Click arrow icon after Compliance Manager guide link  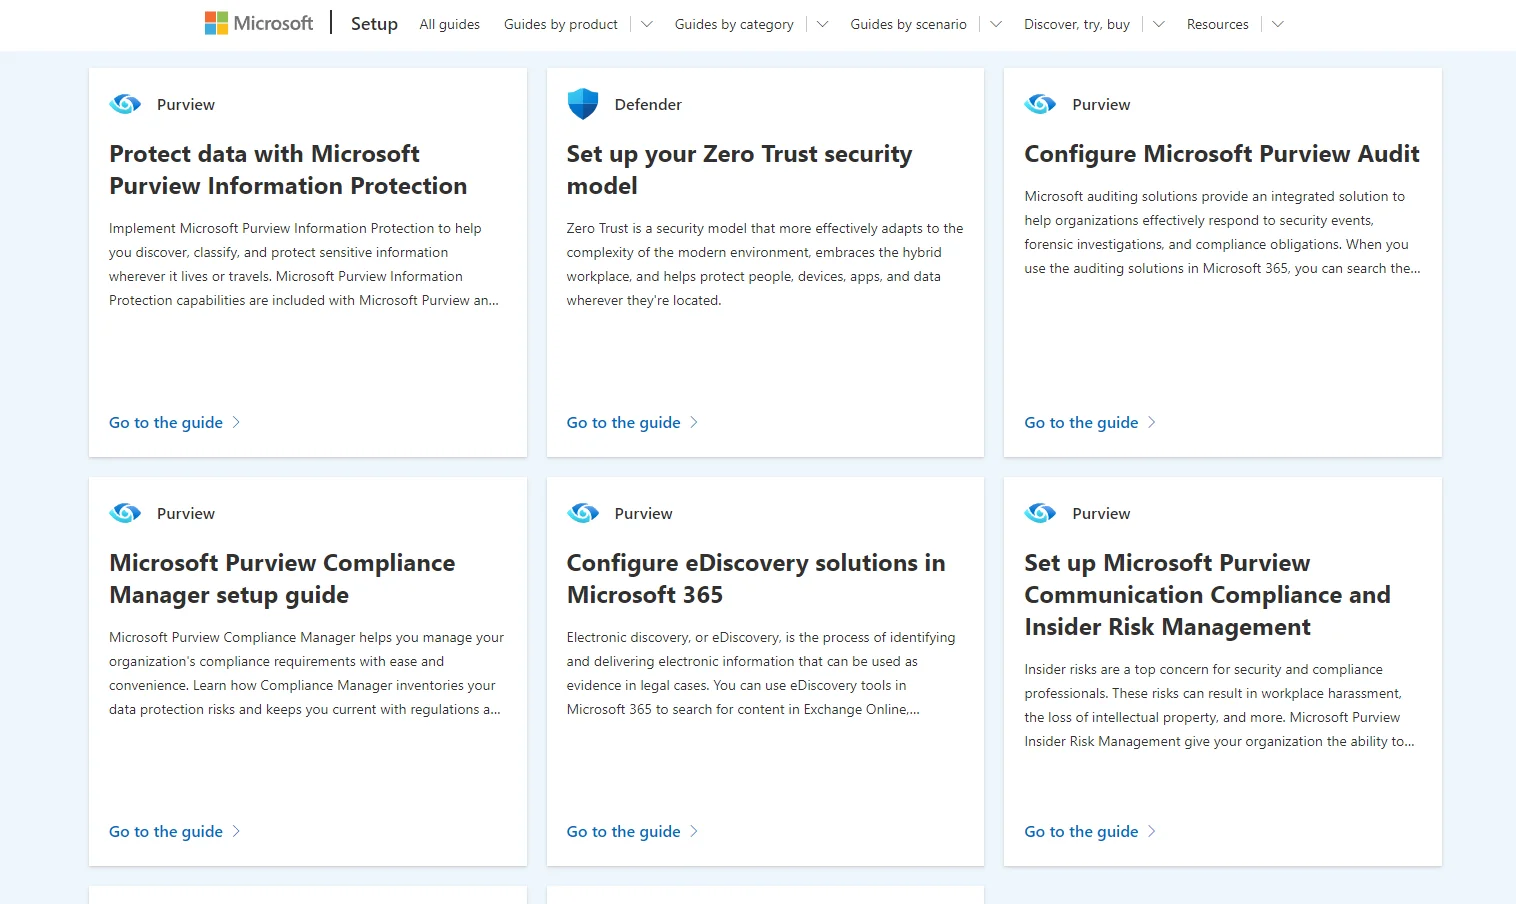[236, 831]
